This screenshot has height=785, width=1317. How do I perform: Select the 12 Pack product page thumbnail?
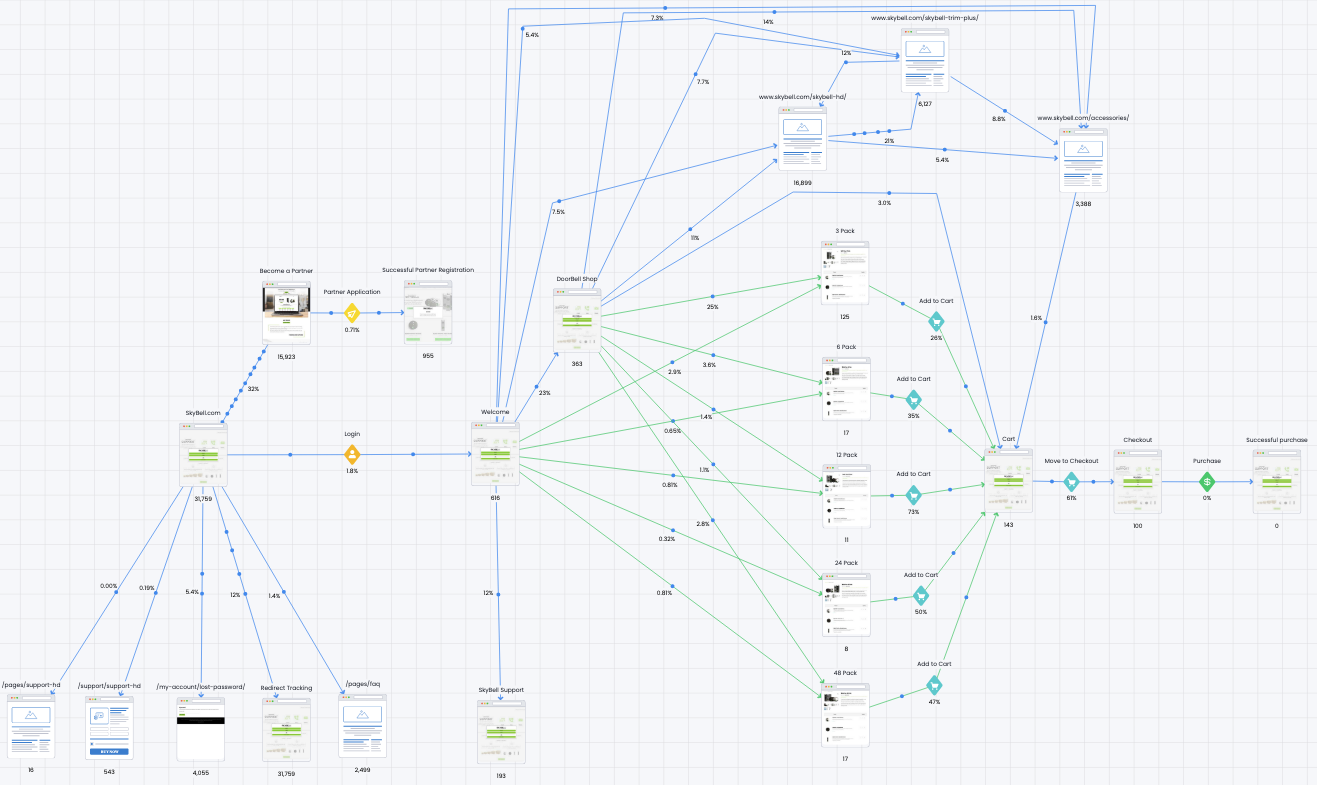(x=846, y=497)
